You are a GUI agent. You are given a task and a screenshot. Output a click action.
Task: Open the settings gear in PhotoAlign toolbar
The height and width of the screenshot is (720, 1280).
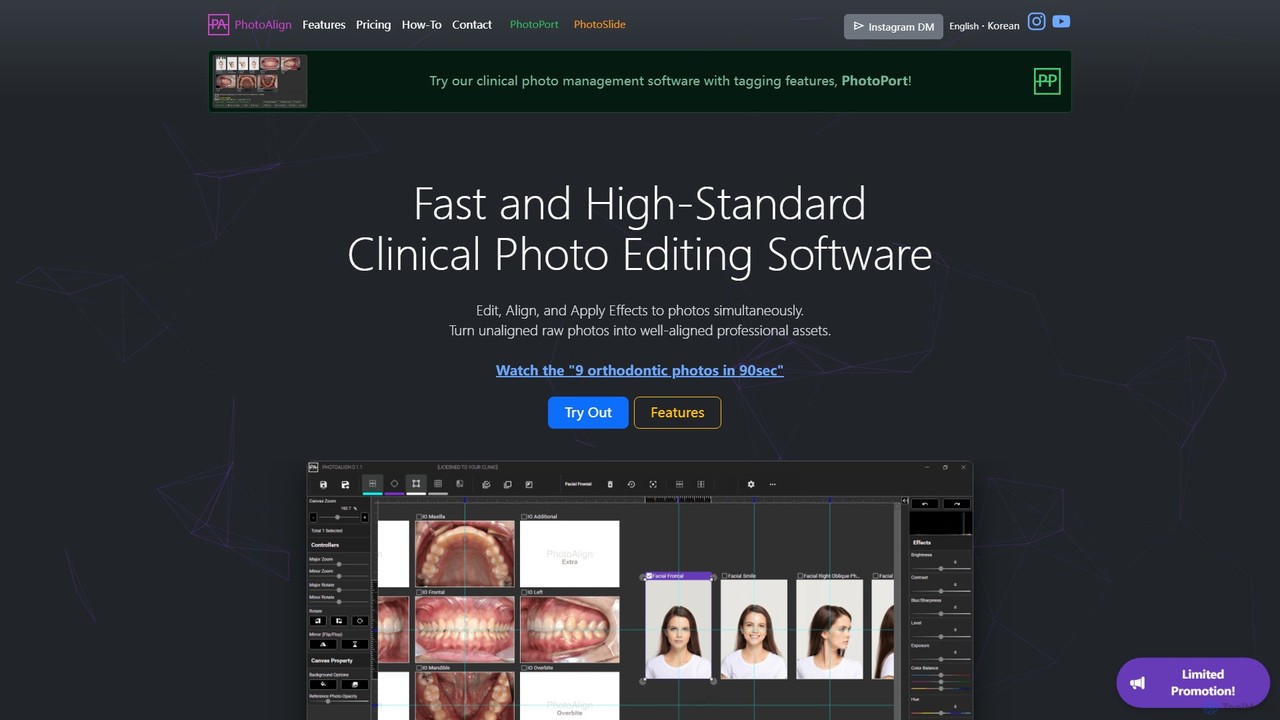coord(751,484)
